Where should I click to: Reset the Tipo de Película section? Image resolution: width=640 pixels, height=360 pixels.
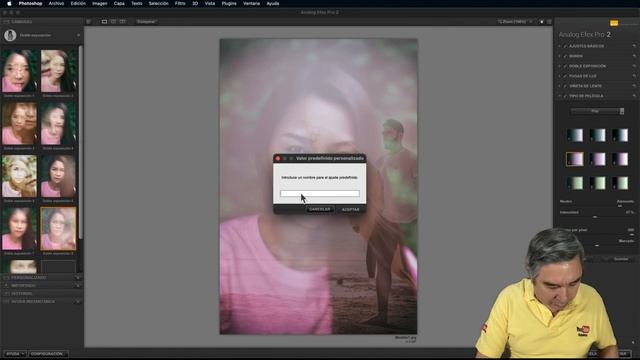(634, 96)
